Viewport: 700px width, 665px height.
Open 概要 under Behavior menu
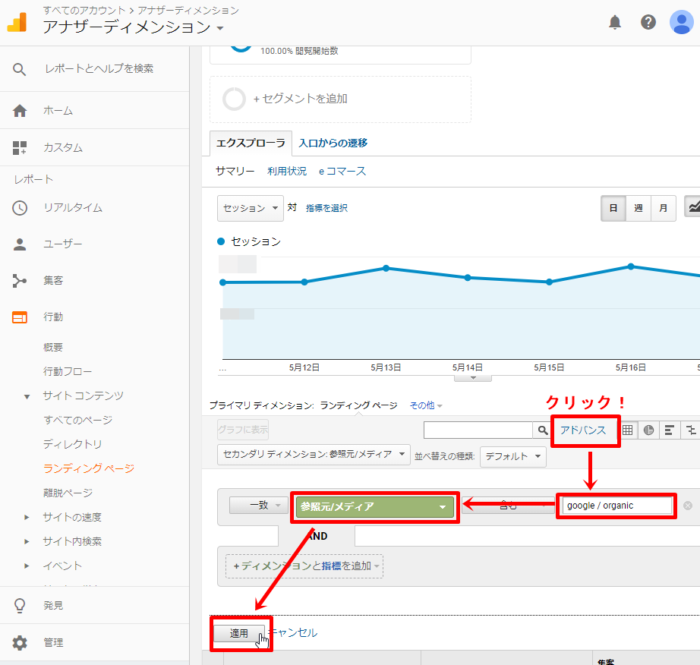(x=53, y=347)
